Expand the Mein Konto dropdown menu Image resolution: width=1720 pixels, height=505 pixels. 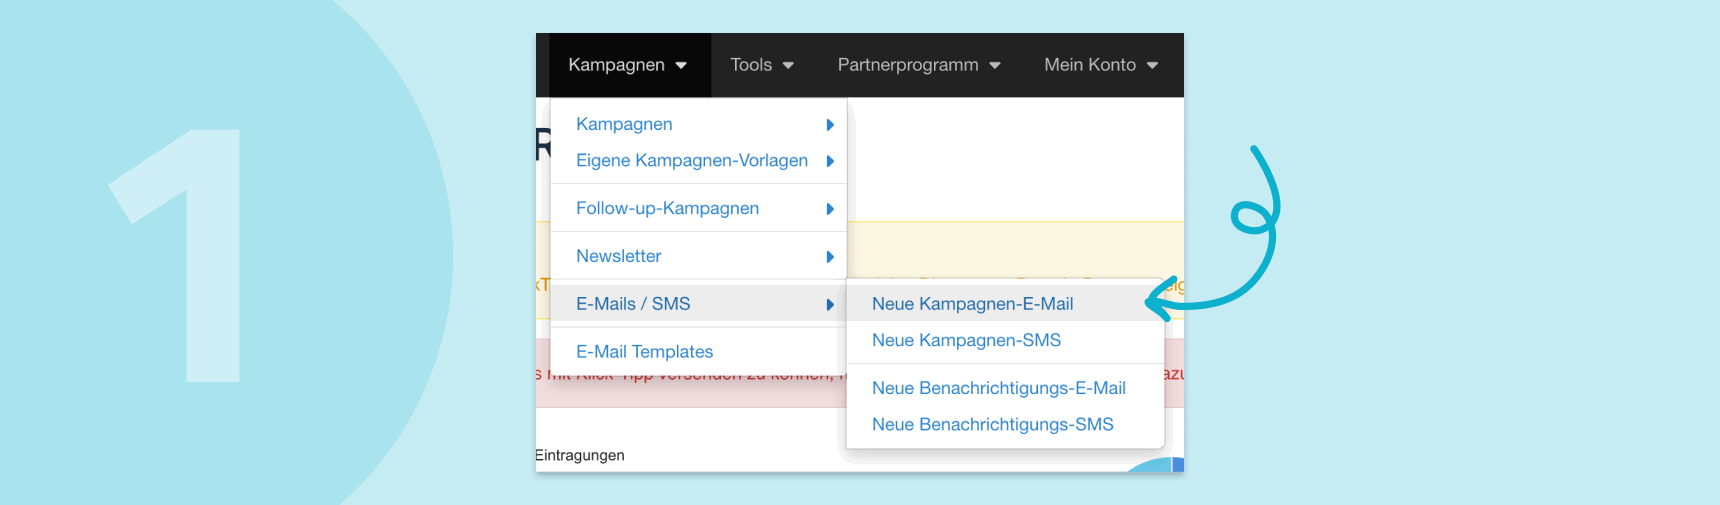[1090, 65]
